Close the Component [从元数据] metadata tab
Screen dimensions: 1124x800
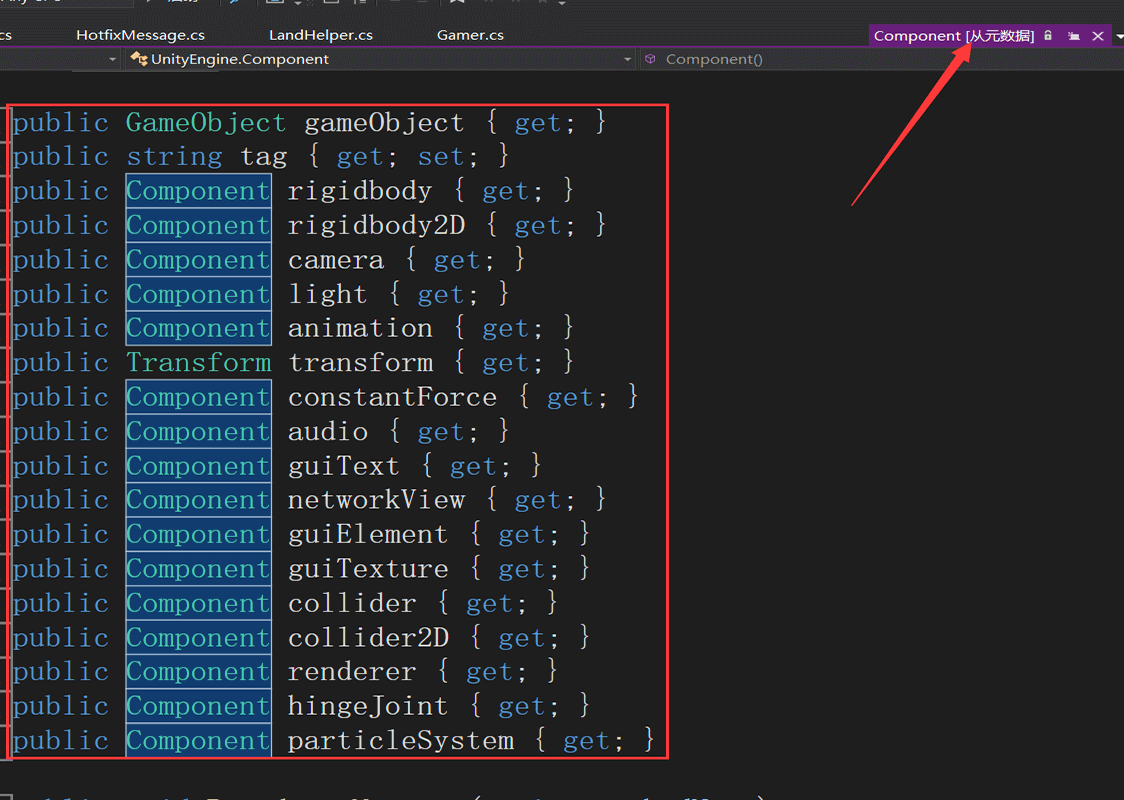point(1095,35)
